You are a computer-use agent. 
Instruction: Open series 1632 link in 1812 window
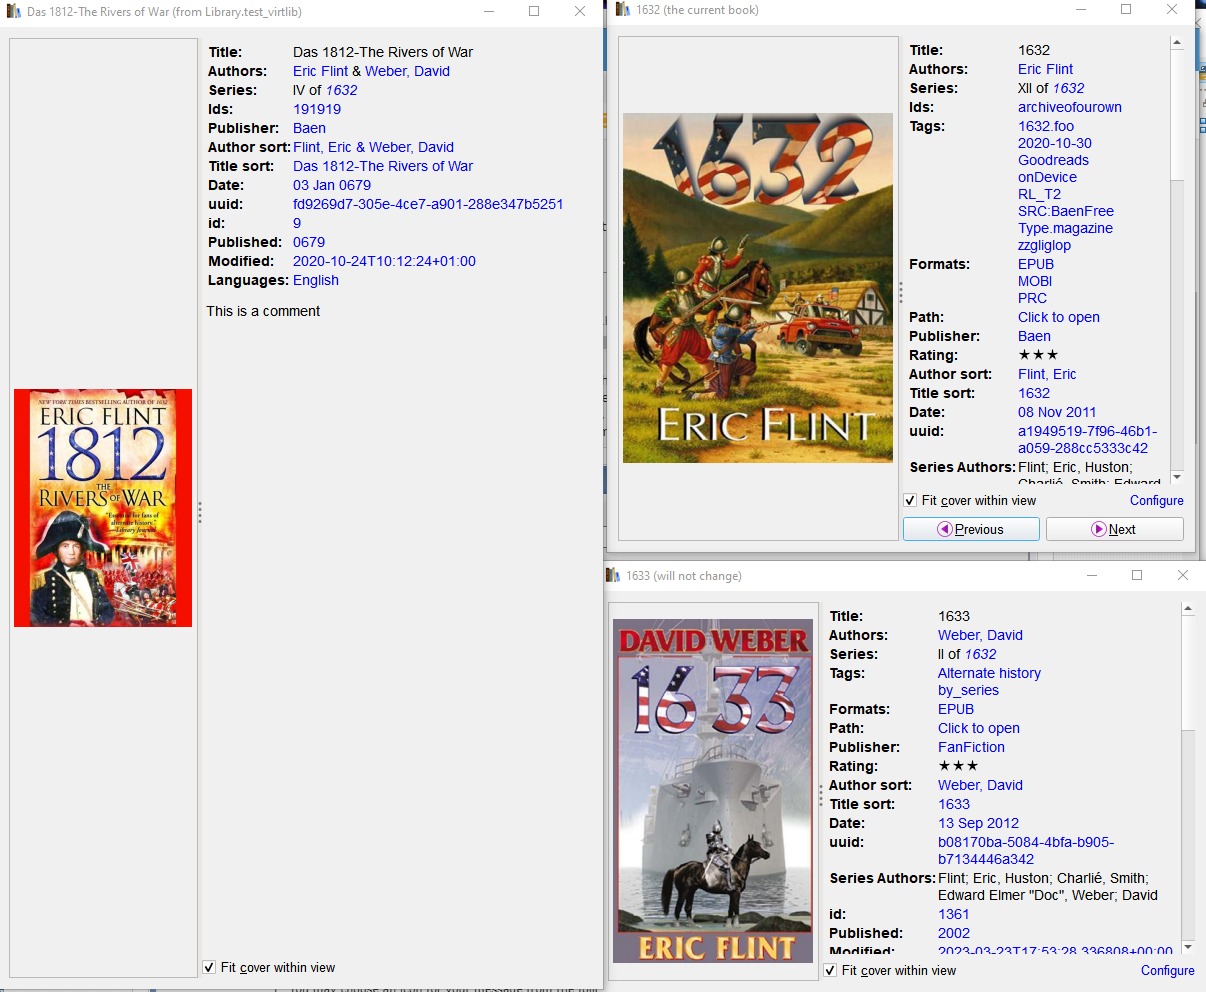[x=341, y=90]
